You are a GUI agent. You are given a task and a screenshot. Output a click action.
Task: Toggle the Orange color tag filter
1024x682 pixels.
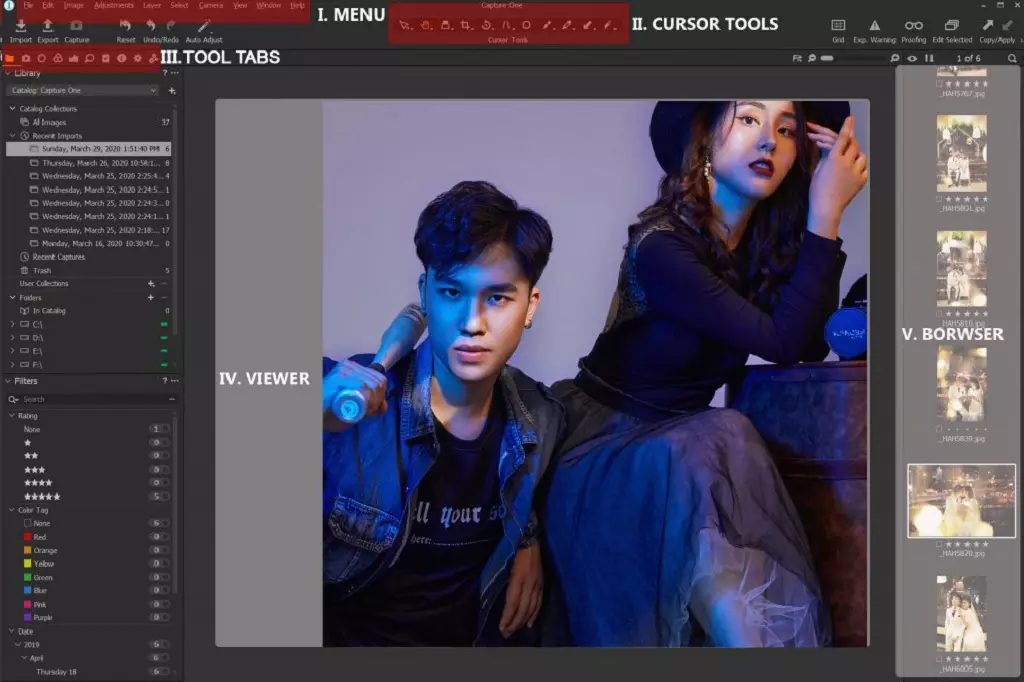tap(159, 550)
